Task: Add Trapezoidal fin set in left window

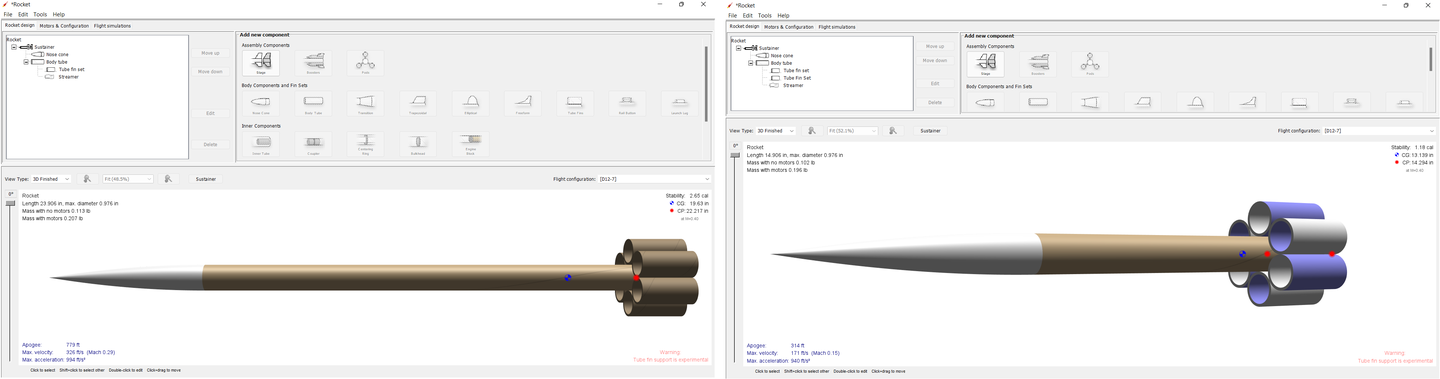Action: point(418,103)
